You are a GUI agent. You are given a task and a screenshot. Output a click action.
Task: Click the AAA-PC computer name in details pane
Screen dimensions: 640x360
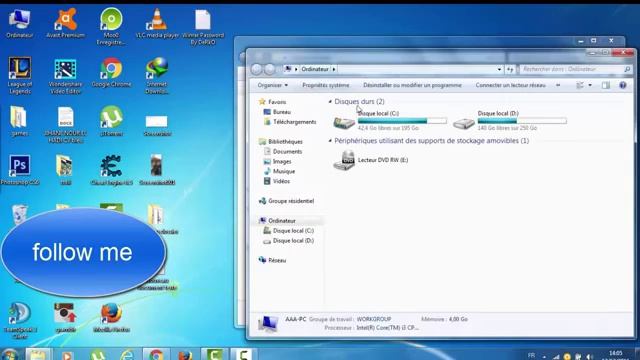coord(296,319)
